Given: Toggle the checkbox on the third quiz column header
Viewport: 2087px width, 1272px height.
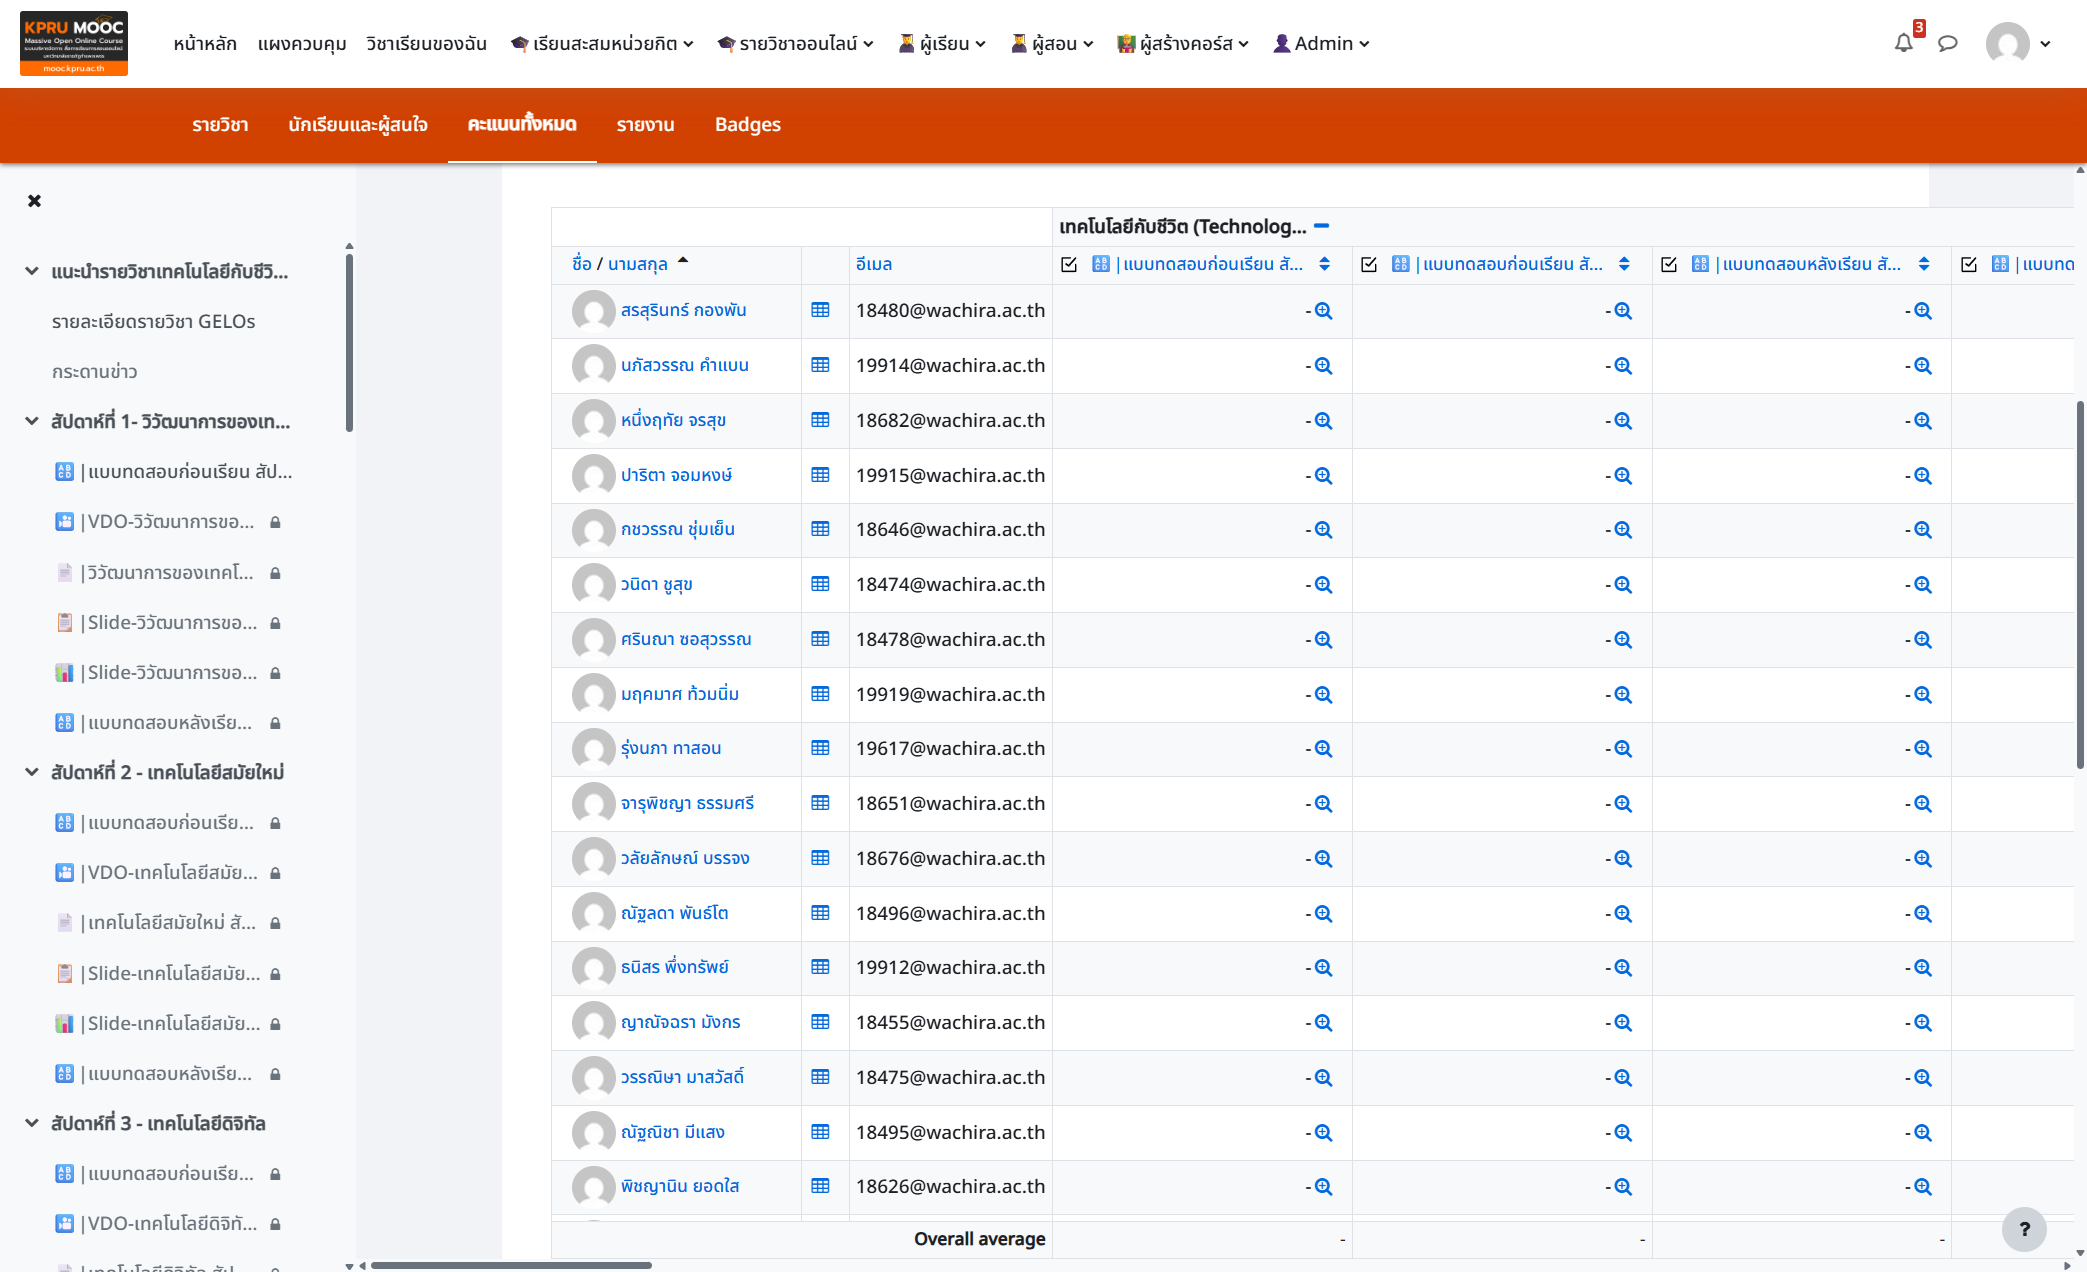Looking at the screenshot, I should pos(1669,264).
